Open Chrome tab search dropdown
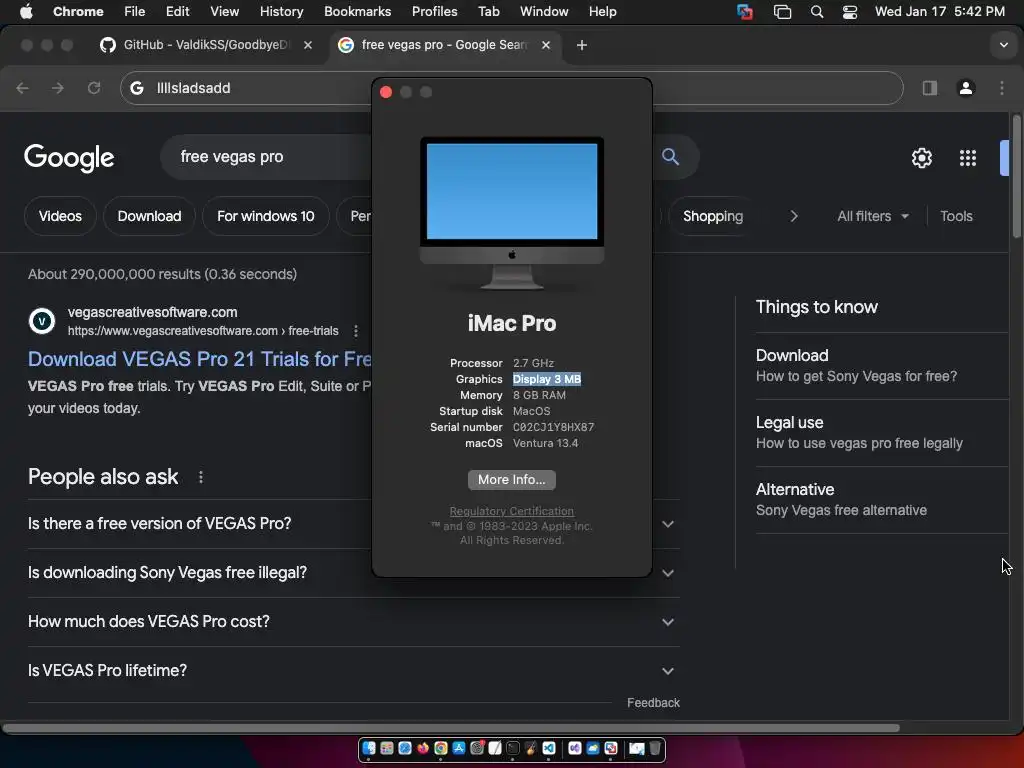 point(1003,45)
